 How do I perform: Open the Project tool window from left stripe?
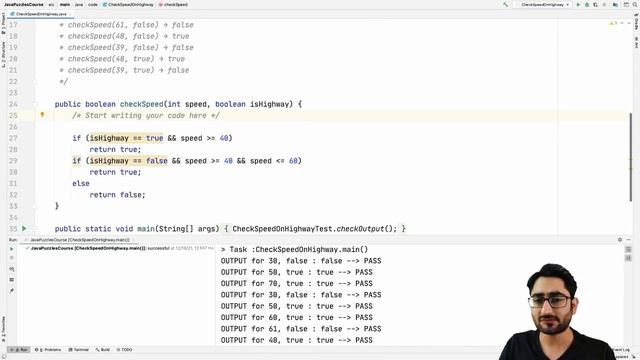coord(3,23)
